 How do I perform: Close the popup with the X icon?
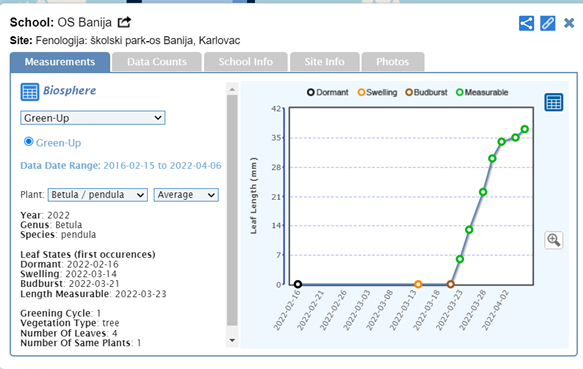569,23
